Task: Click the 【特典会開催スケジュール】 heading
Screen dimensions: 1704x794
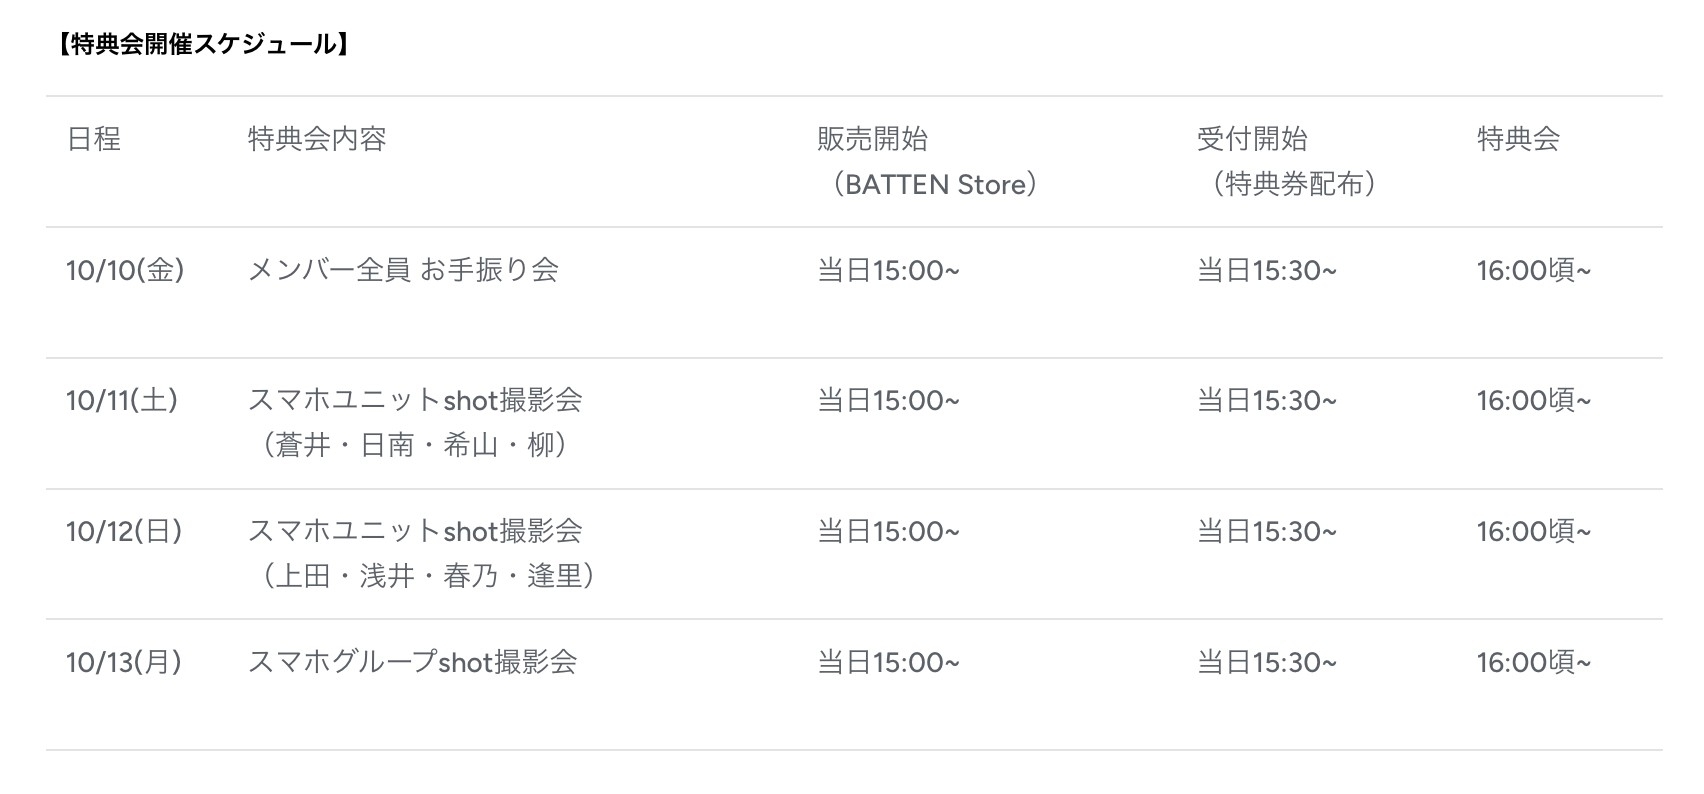Action: (x=202, y=44)
